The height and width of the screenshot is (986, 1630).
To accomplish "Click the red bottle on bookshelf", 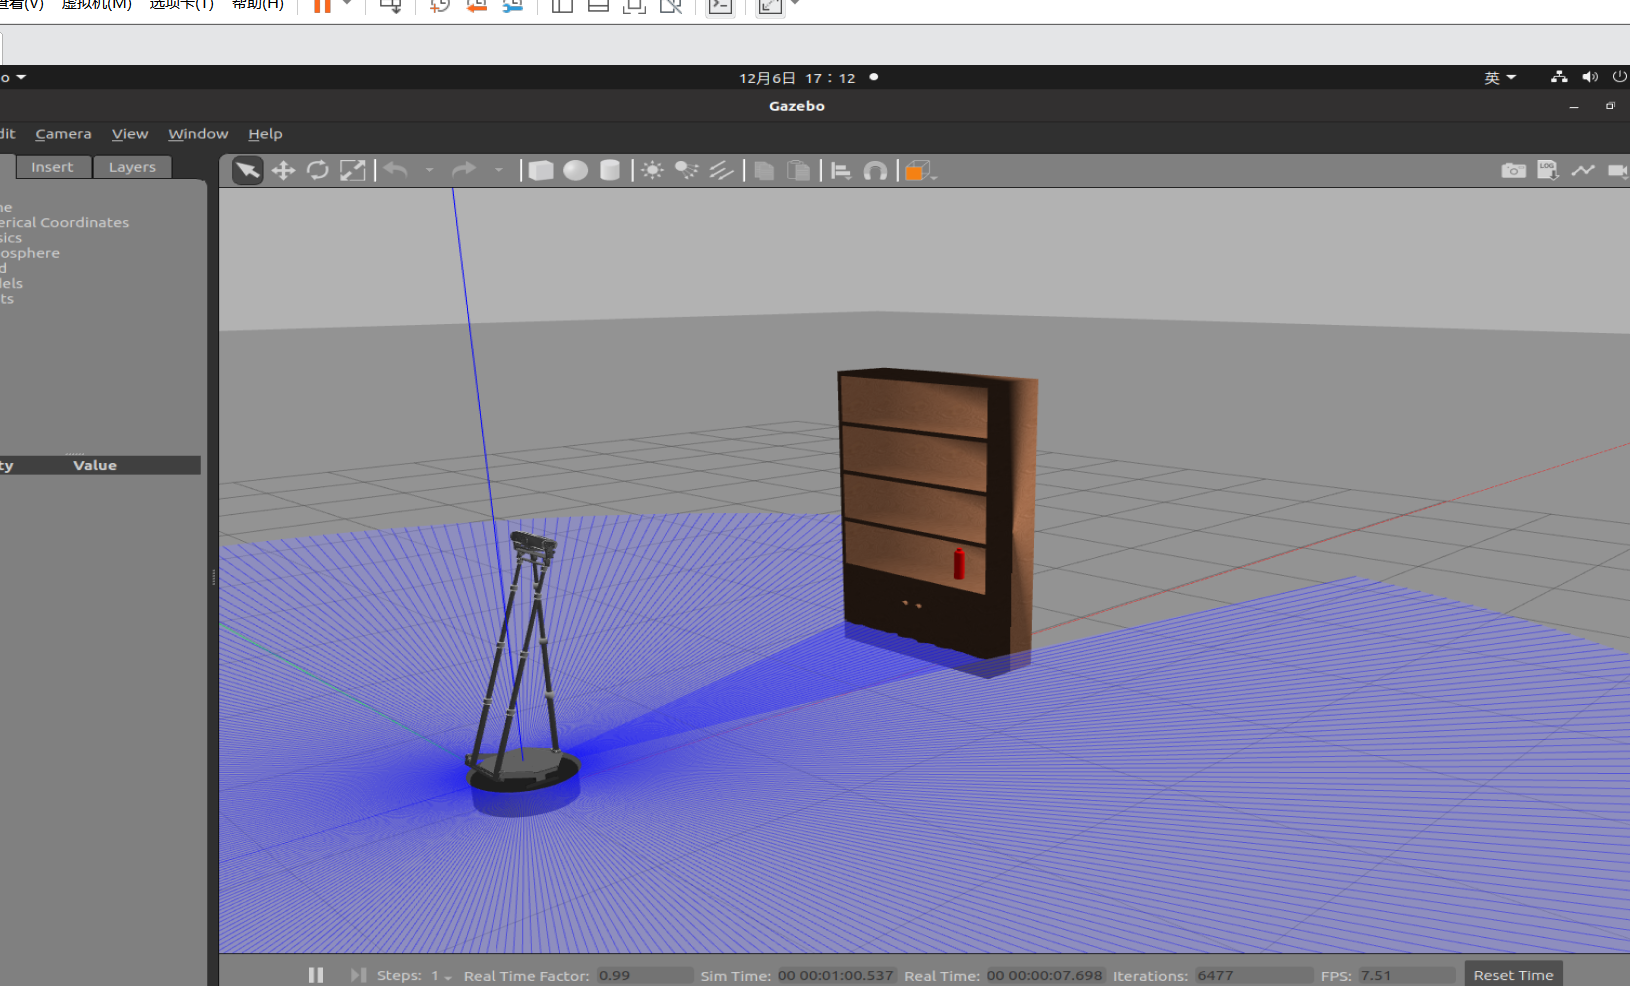I will pos(959,563).
